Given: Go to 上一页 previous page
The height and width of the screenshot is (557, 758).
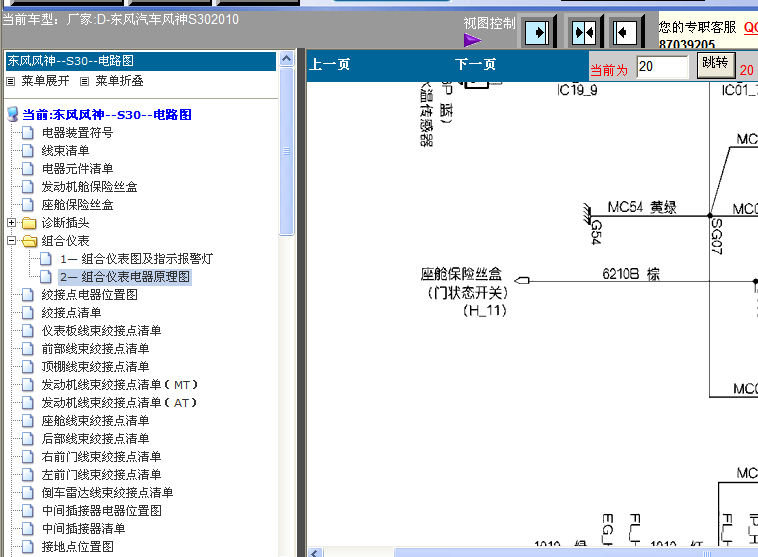Looking at the screenshot, I should coord(330,64).
